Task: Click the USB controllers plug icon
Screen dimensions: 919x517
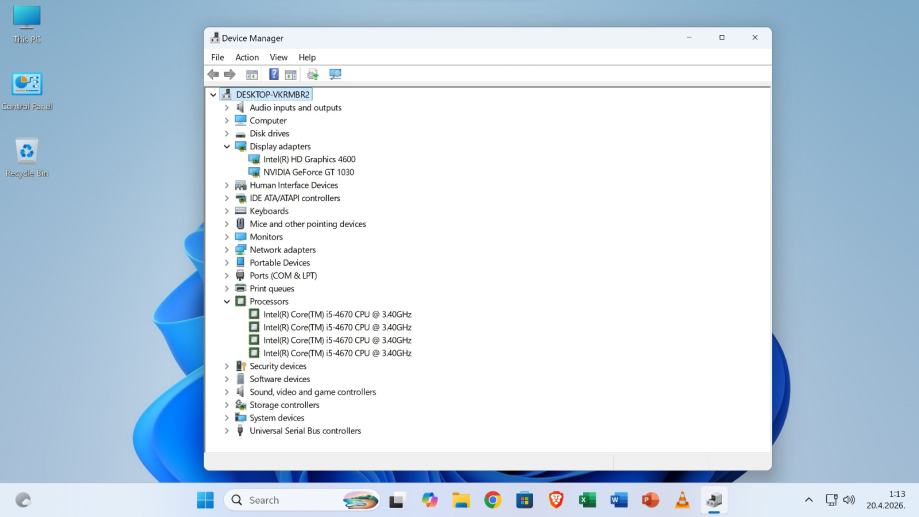Action: point(240,431)
